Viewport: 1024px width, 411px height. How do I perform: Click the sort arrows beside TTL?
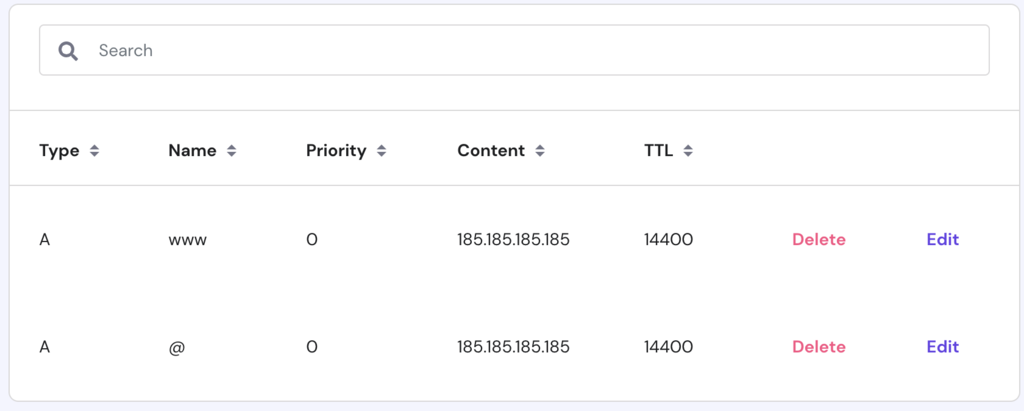[688, 151]
